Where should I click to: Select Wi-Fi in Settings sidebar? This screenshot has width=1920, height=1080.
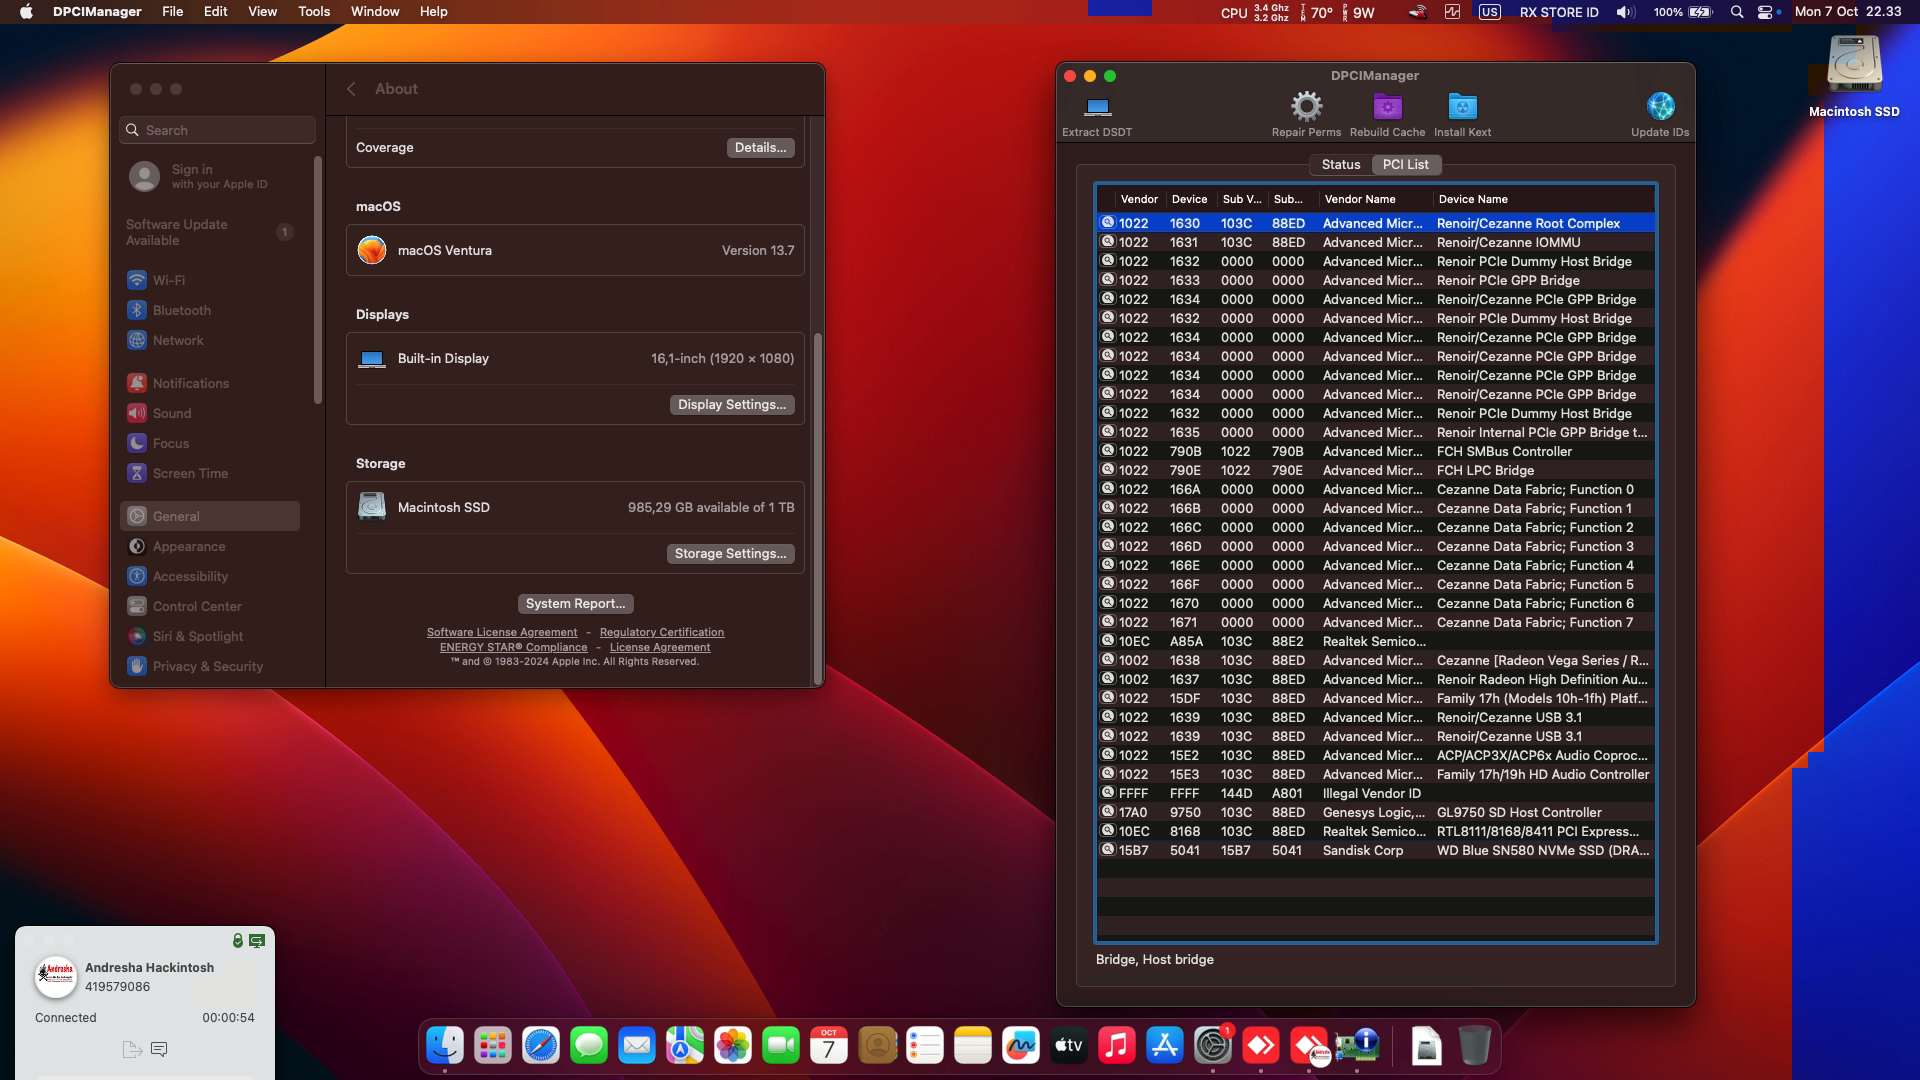(x=210, y=280)
